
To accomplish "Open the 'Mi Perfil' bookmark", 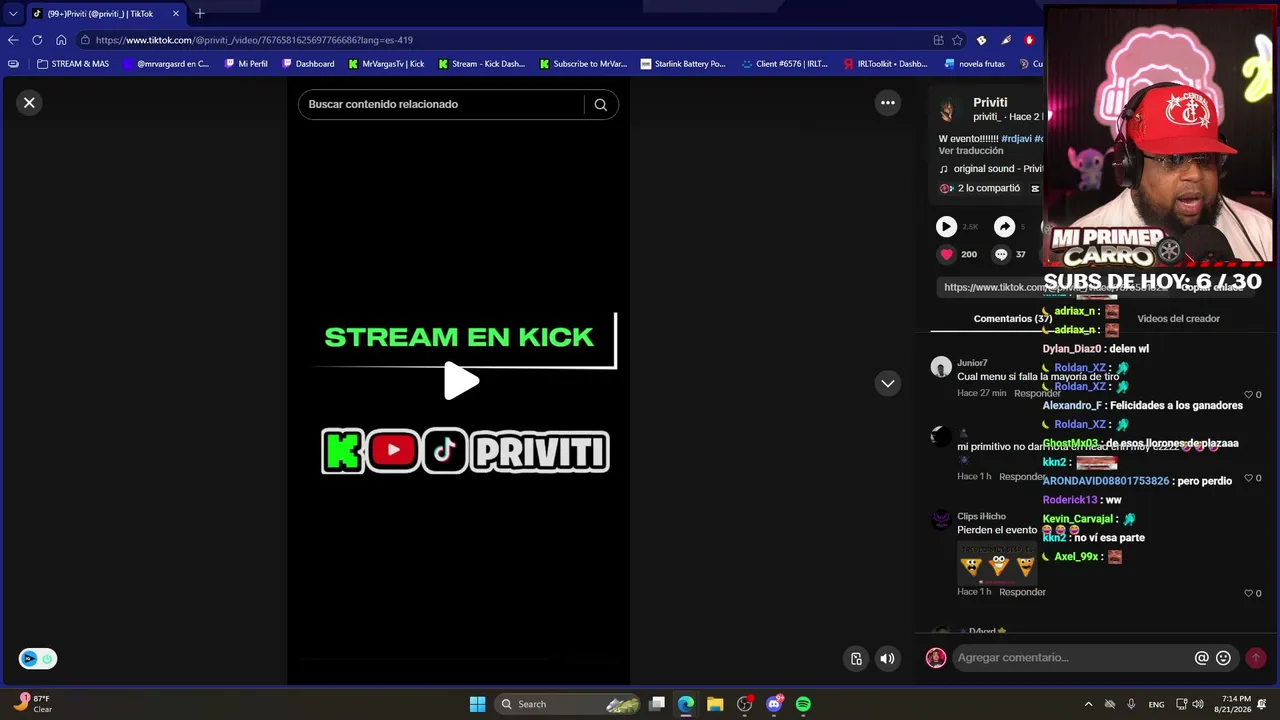I will [x=246, y=64].
